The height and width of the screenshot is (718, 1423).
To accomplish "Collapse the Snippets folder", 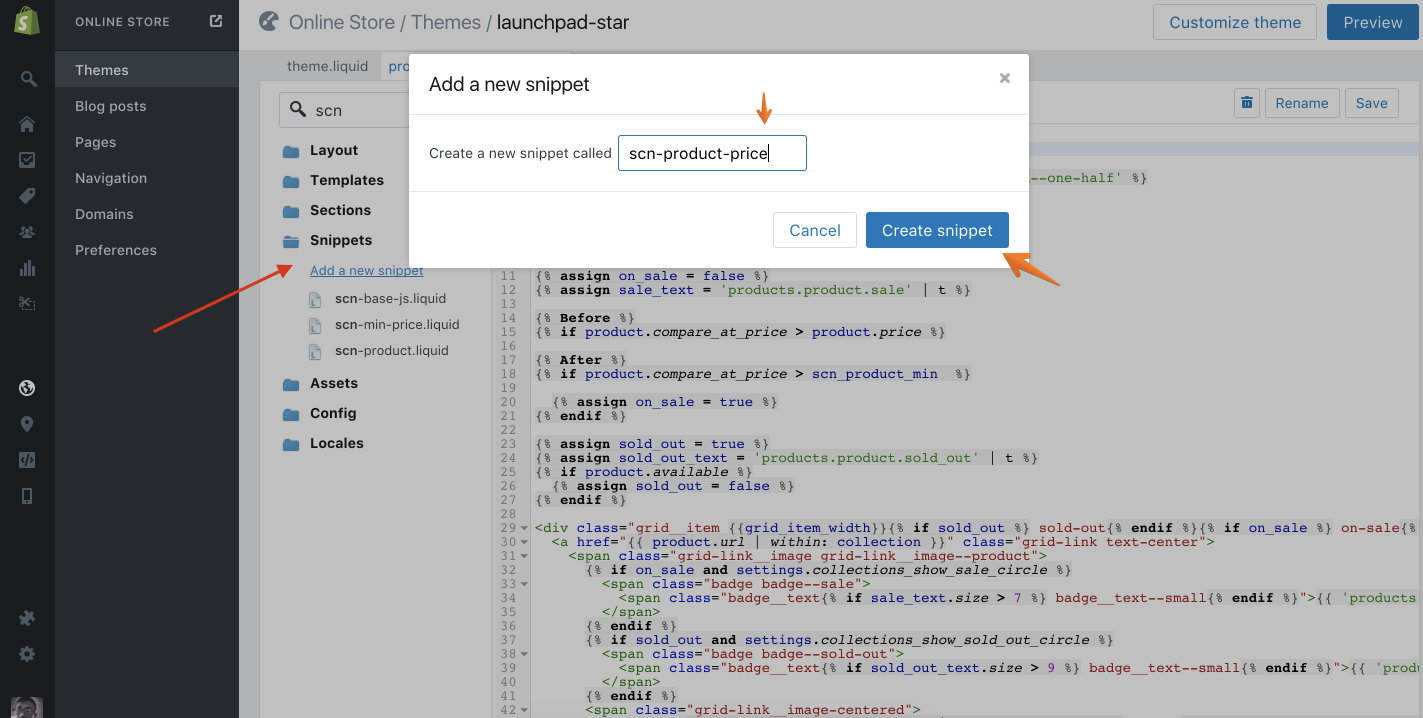I will click(340, 240).
